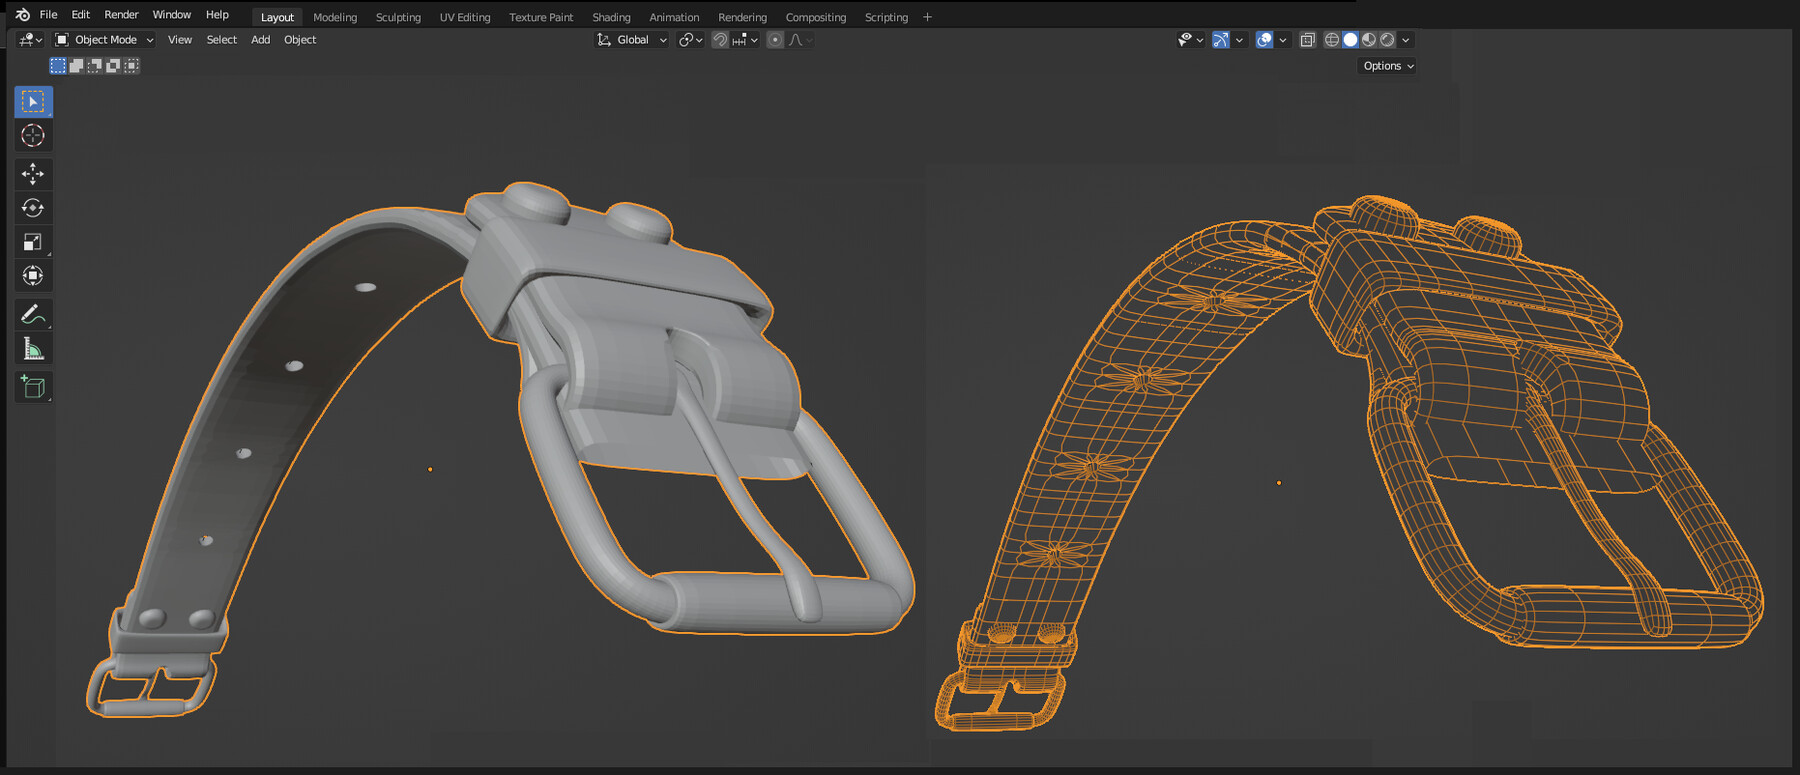Expand the shading options dropdown arrow
The width and height of the screenshot is (1800, 775).
1406,40
